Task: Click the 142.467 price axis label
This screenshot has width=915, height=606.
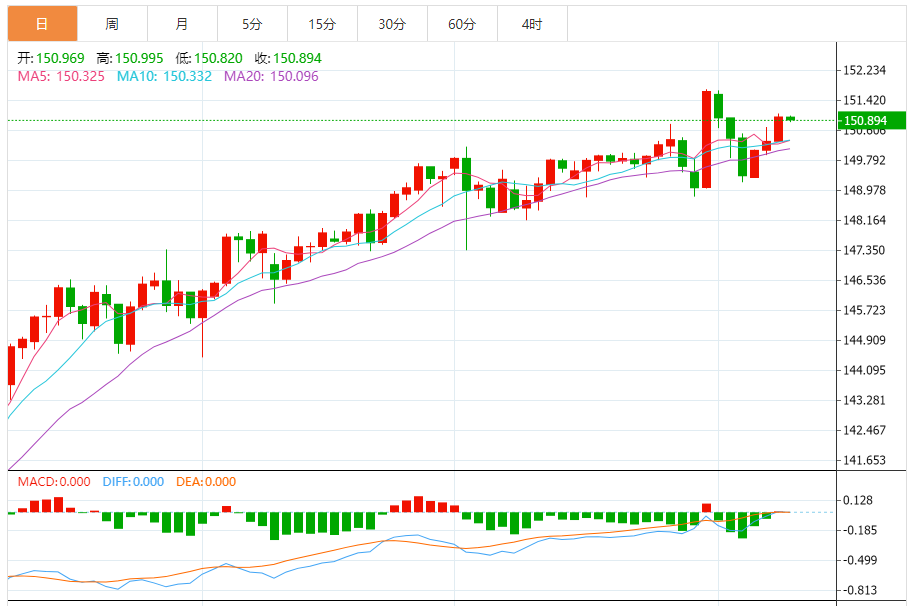Action: (x=864, y=430)
